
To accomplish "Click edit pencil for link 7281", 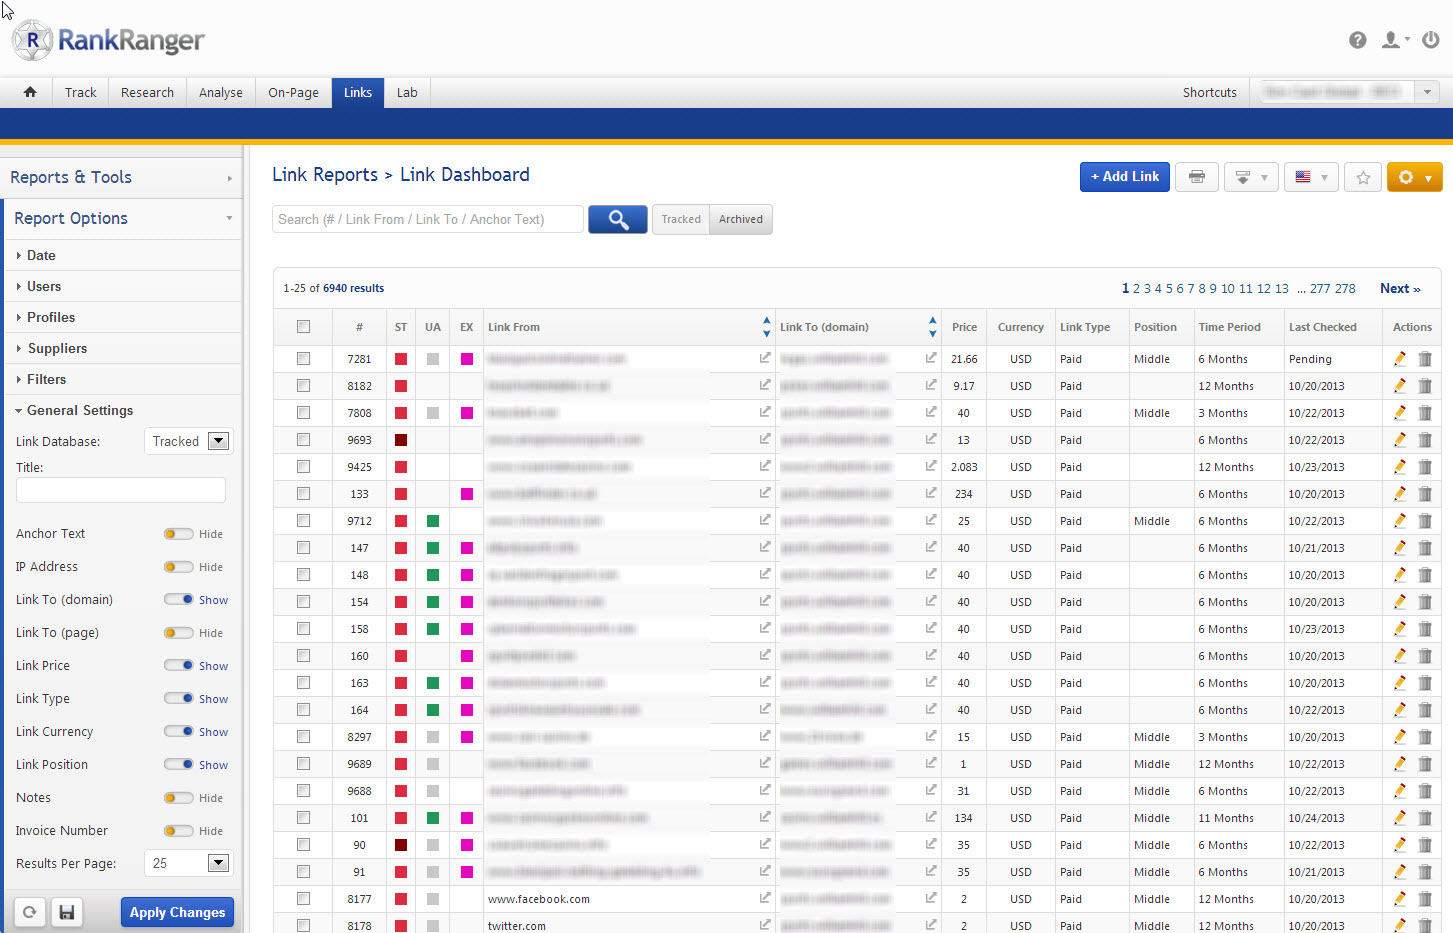I will point(1400,359).
